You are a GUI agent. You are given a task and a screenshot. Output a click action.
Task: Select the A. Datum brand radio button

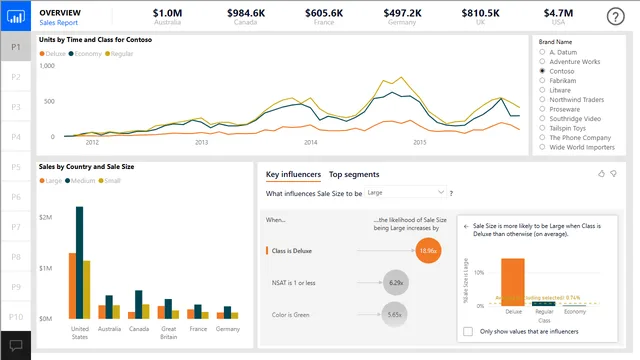542,52
